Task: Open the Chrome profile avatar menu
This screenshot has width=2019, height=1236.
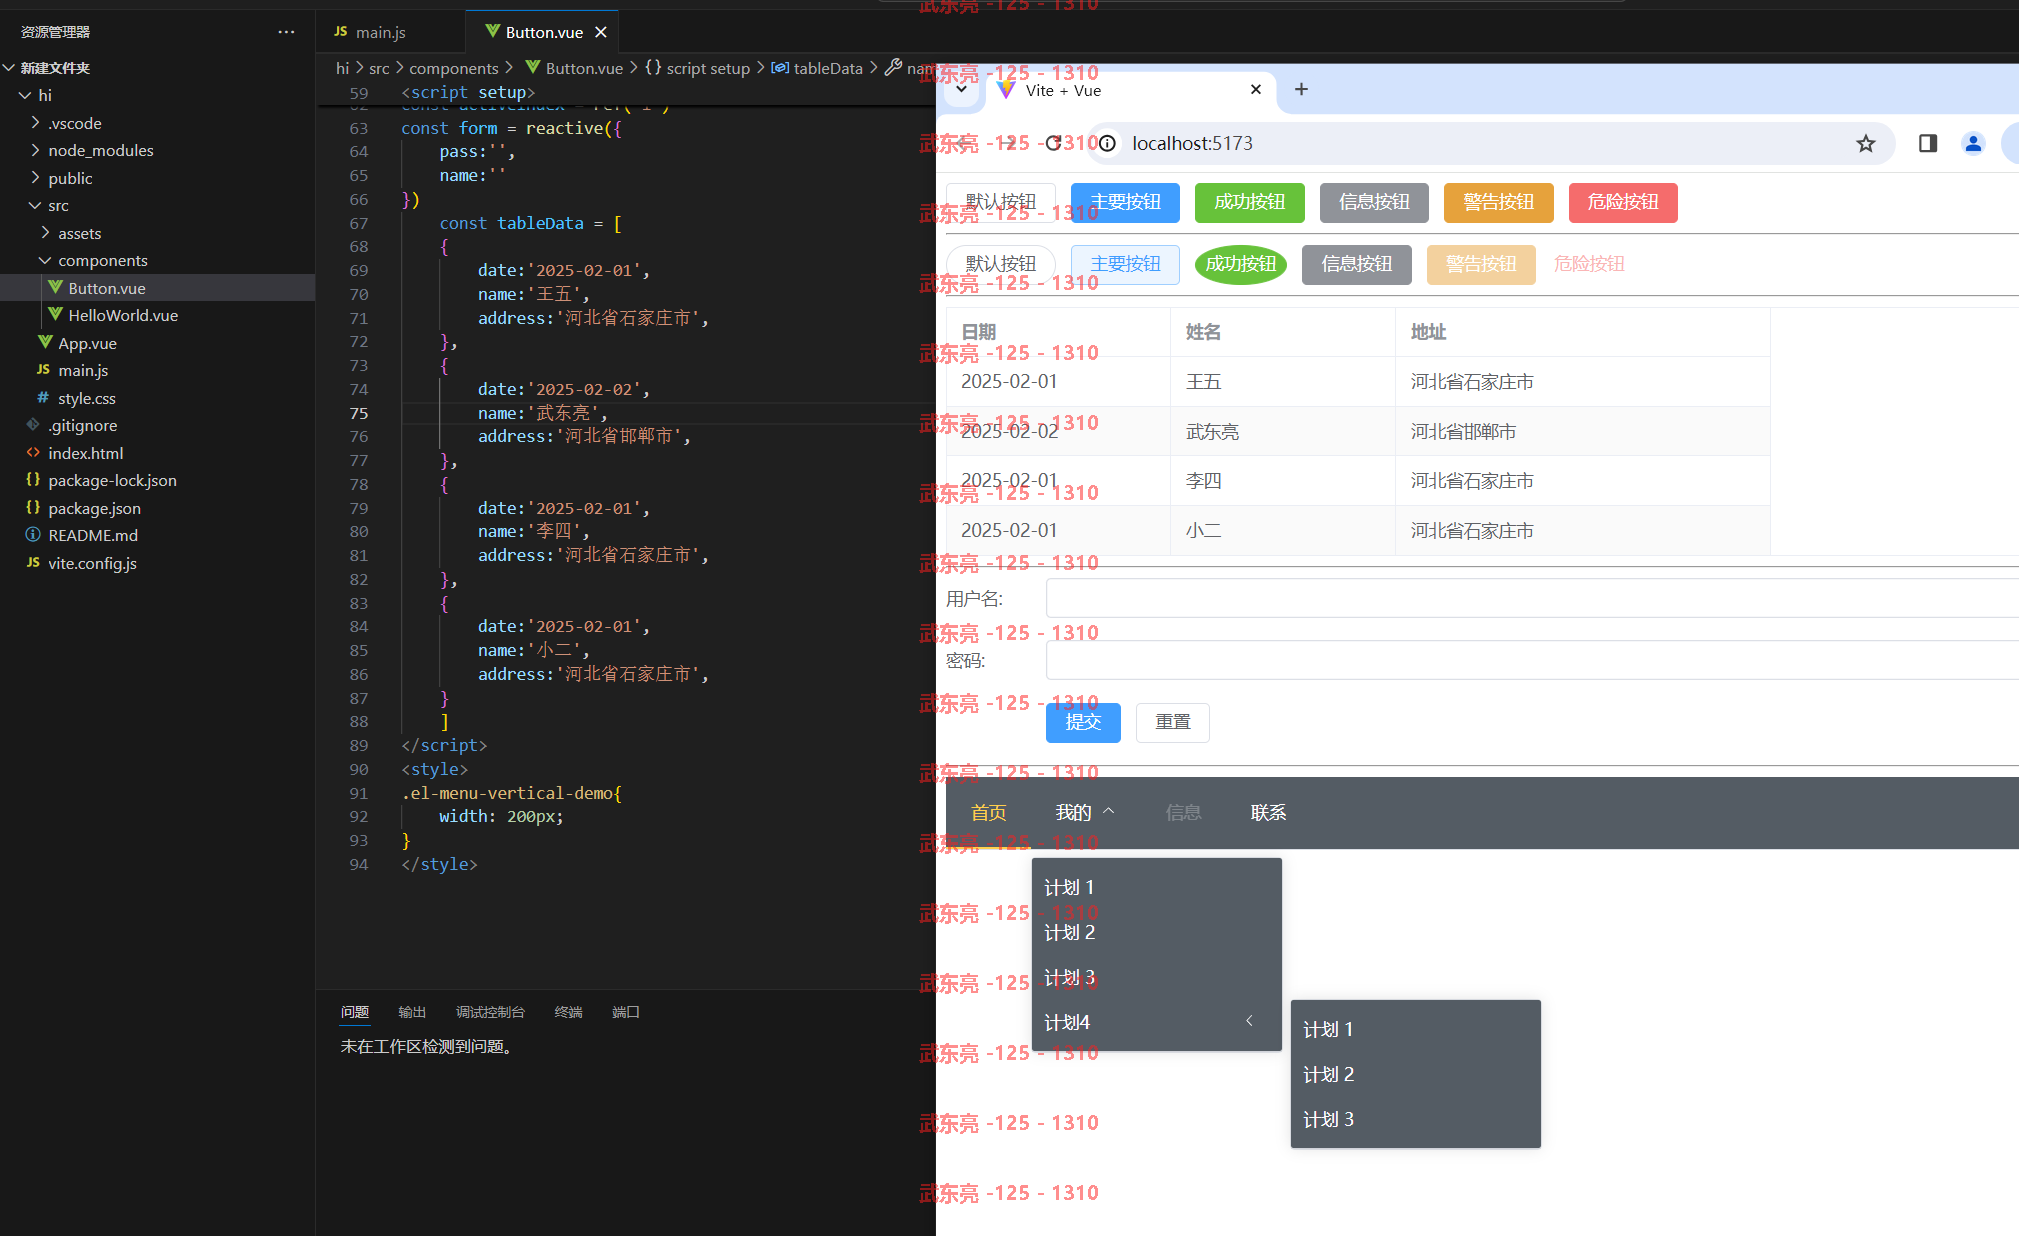Action: [1973, 143]
